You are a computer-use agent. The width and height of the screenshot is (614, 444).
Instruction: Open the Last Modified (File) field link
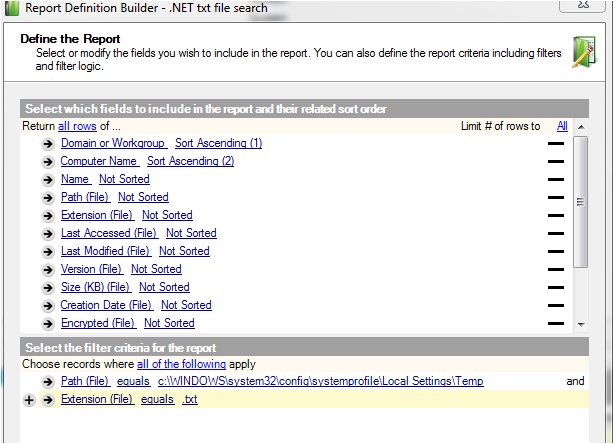tap(106, 251)
